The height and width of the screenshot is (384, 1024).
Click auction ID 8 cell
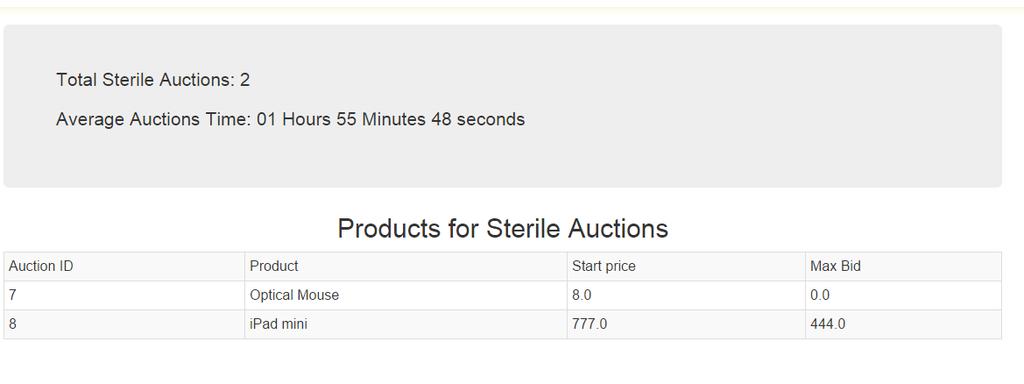point(124,324)
